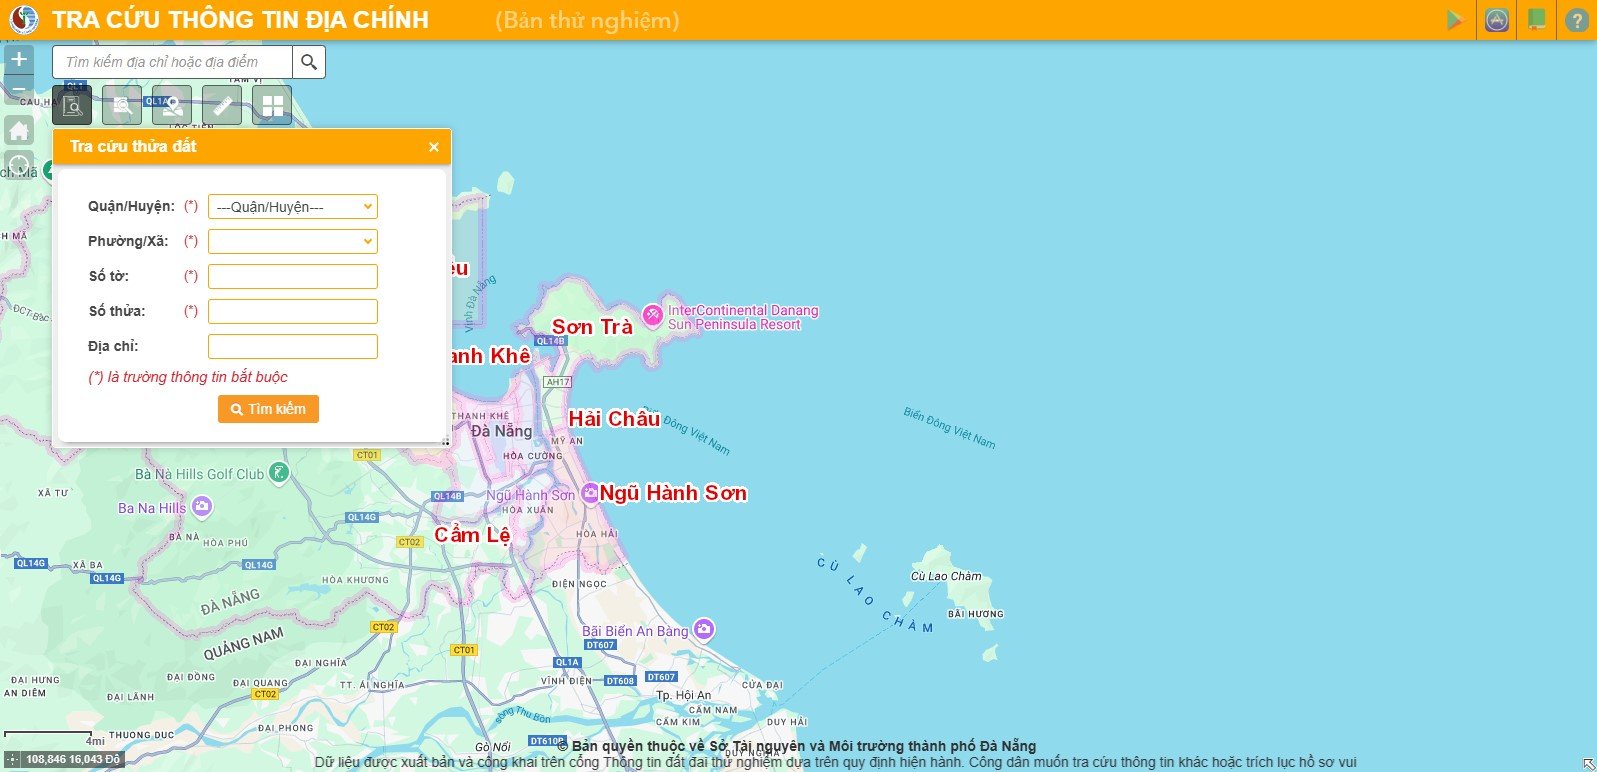Click the zoom in plus button
The image size is (1597, 772).
pyautogui.click(x=19, y=59)
